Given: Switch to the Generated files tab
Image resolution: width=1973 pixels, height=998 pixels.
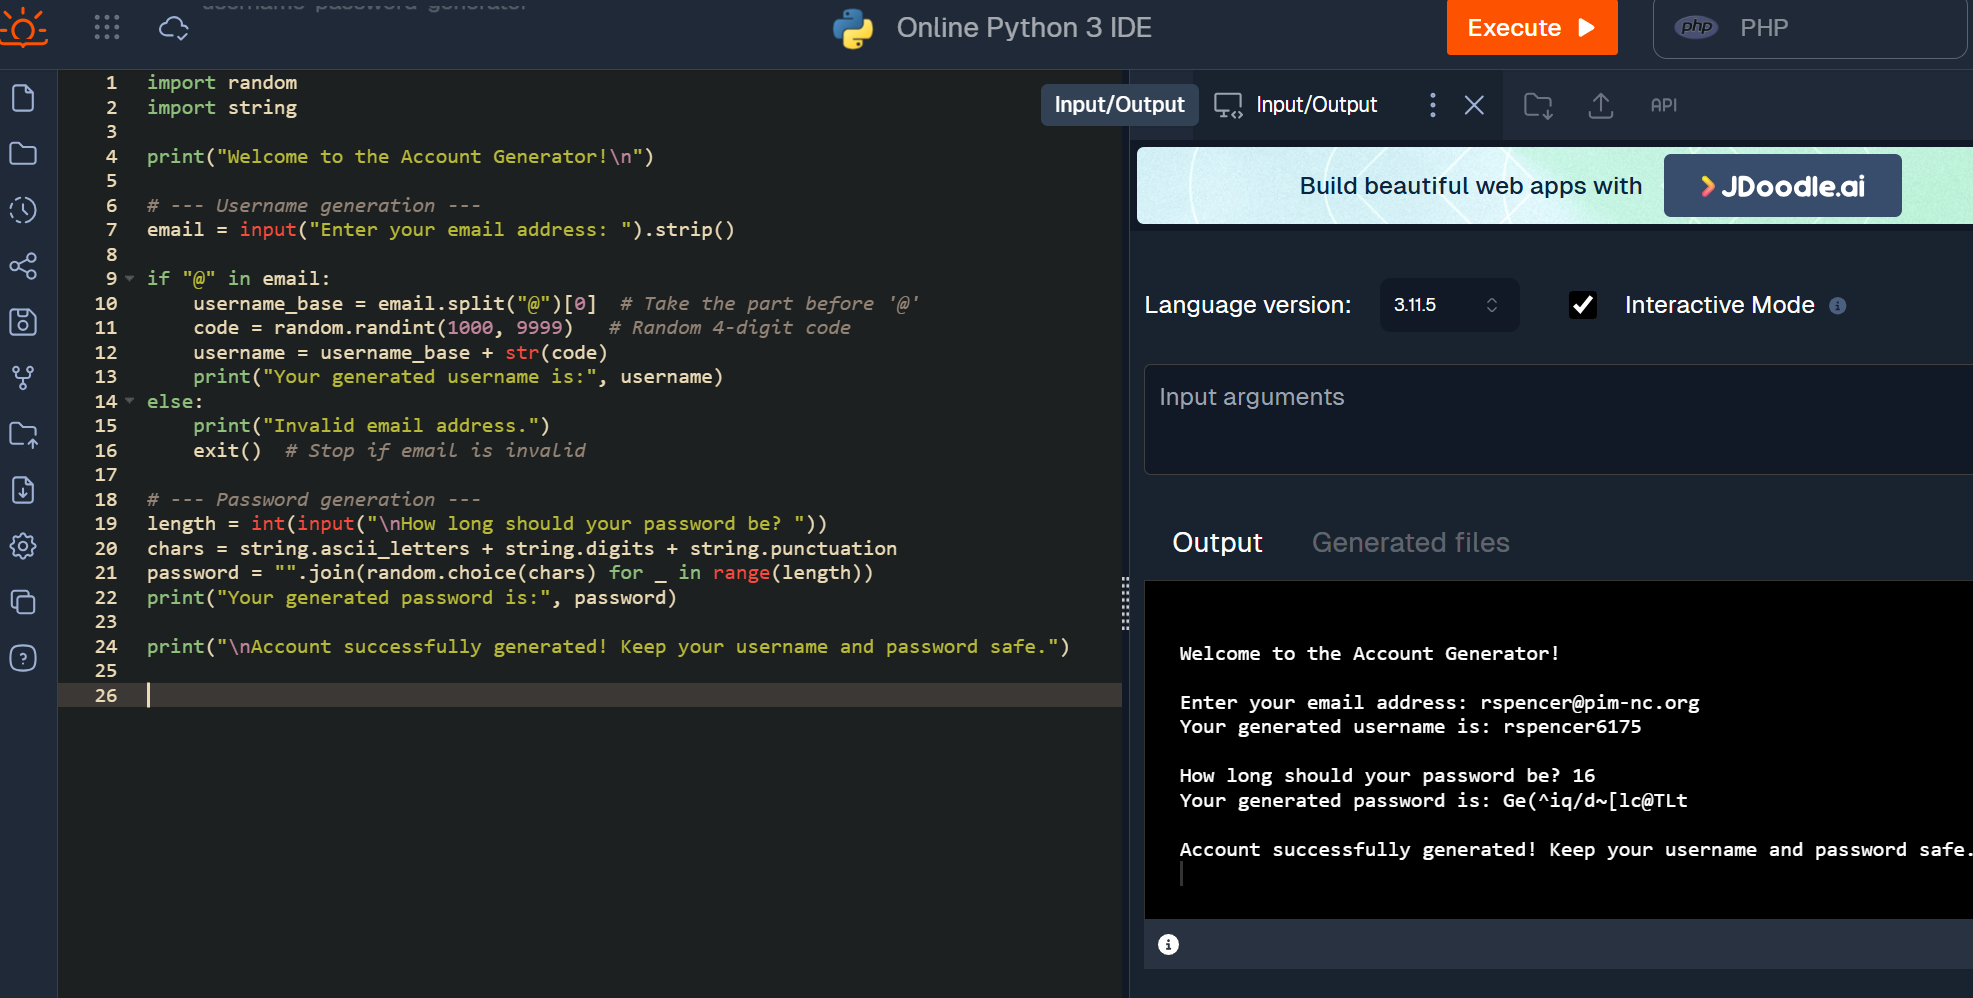Looking at the screenshot, I should 1410,542.
